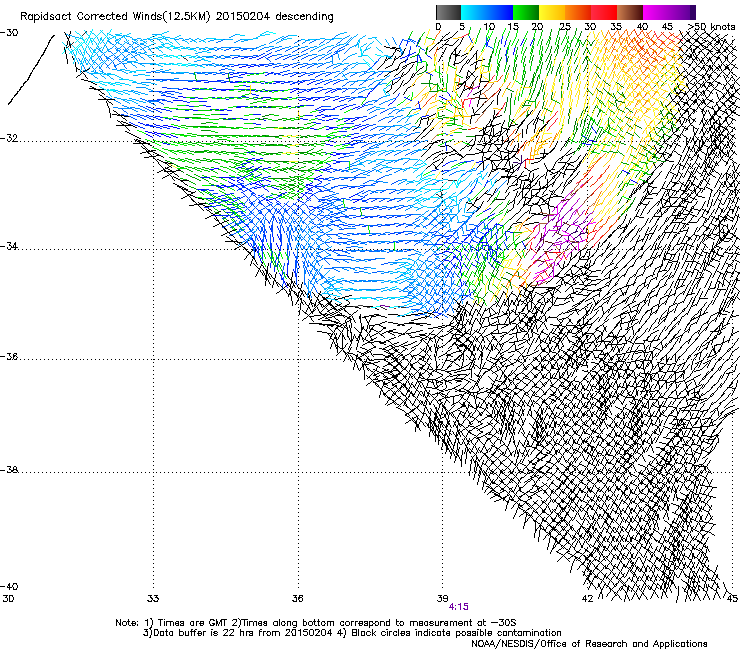Click the '36' longitude axis label

tap(297, 599)
